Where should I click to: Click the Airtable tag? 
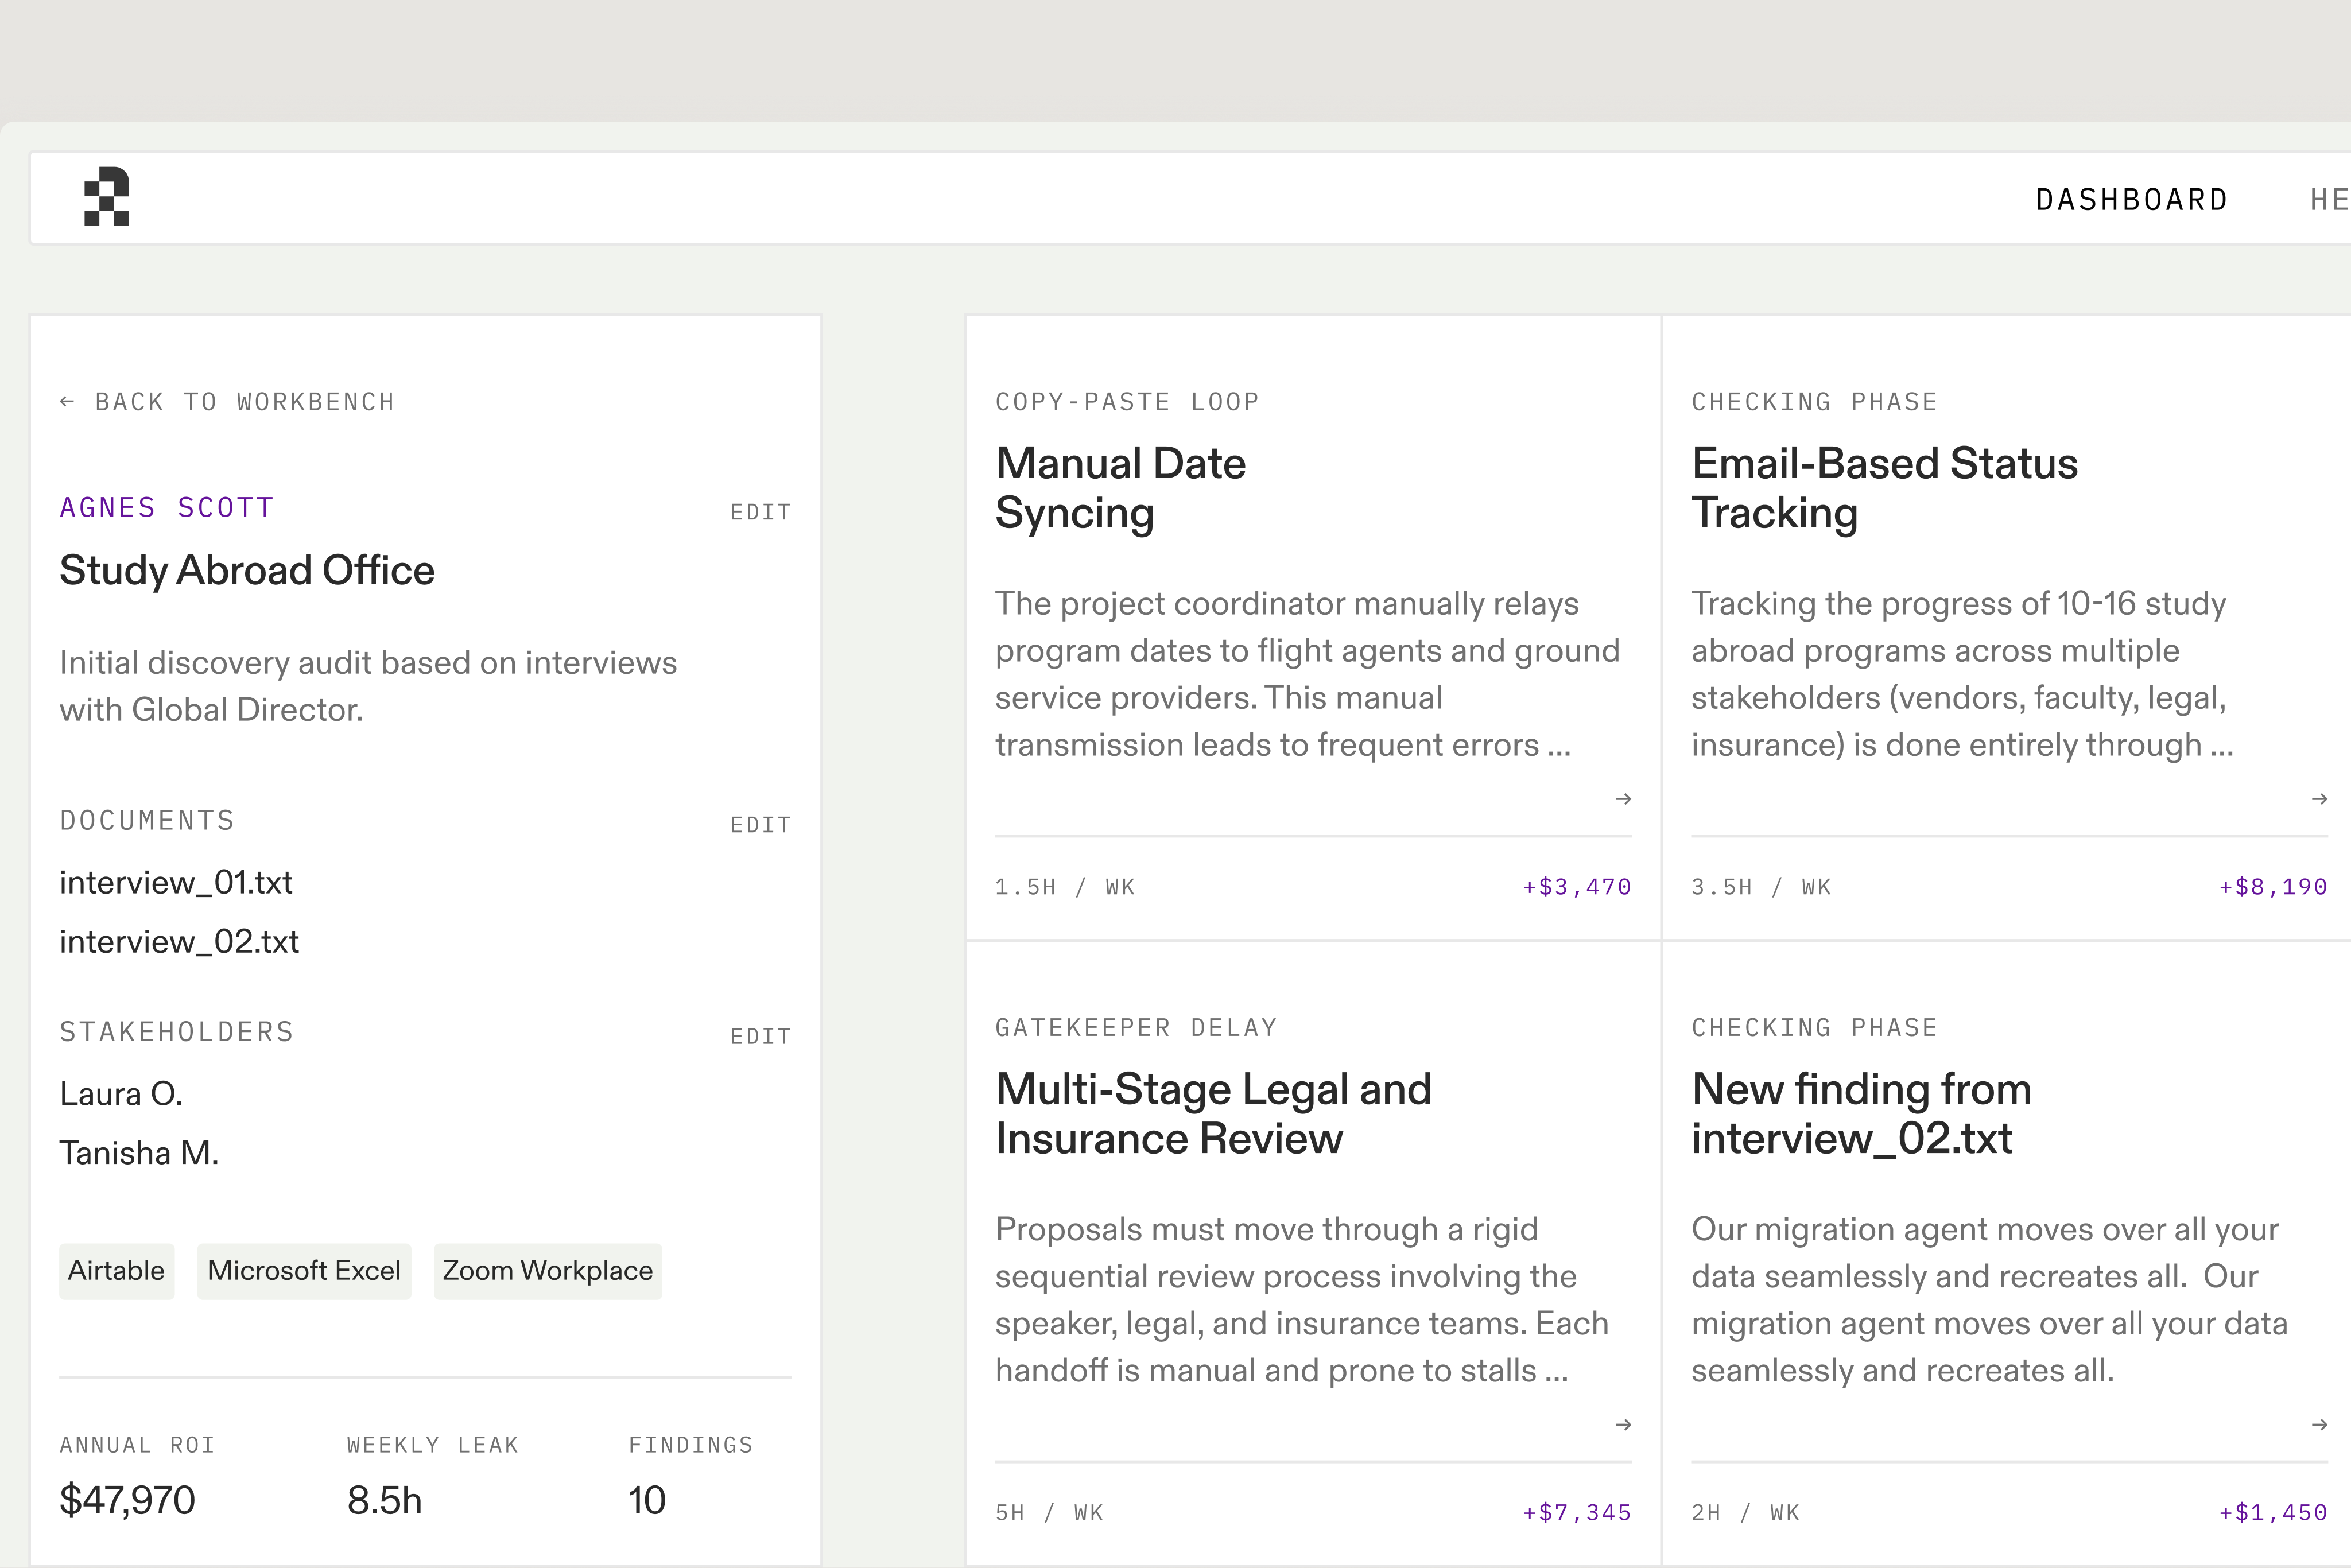tap(117, 1271)
